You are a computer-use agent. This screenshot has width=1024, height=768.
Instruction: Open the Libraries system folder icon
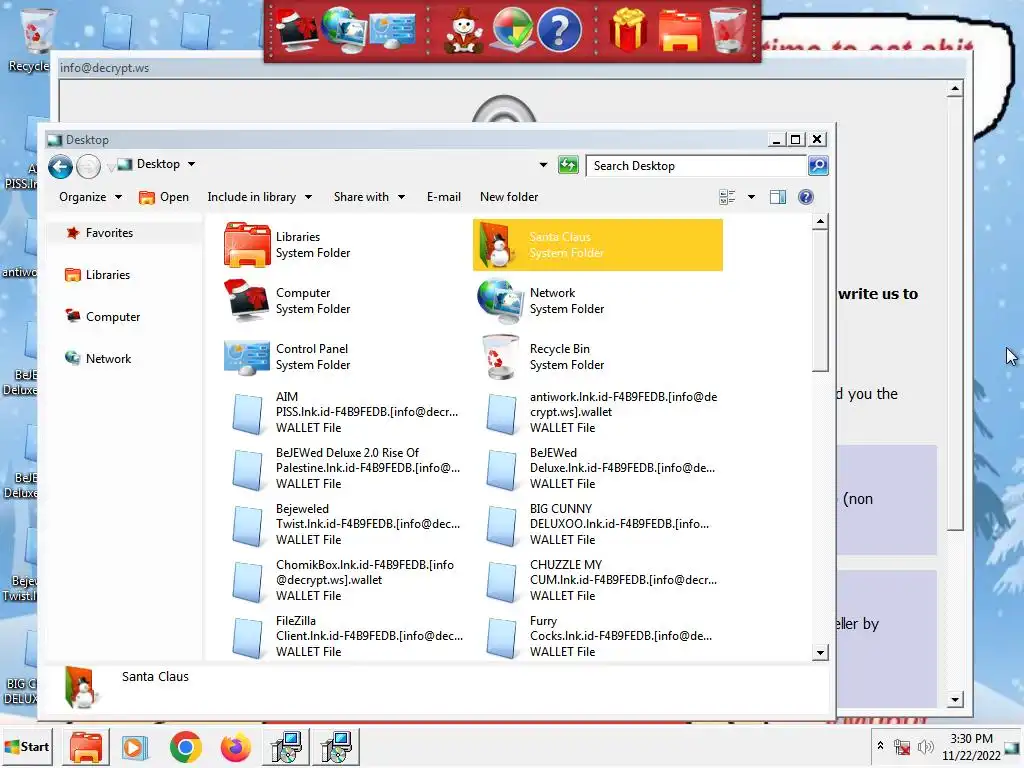(247, 245)
